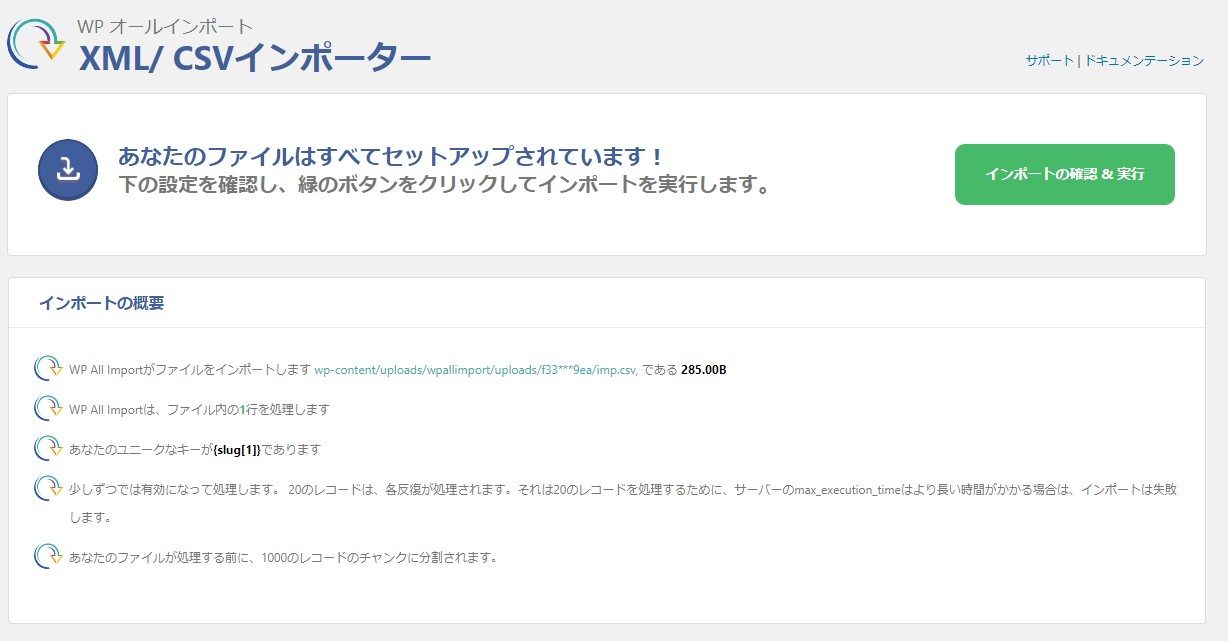Click the XML/ CSVインポーター title

point(255,58)
